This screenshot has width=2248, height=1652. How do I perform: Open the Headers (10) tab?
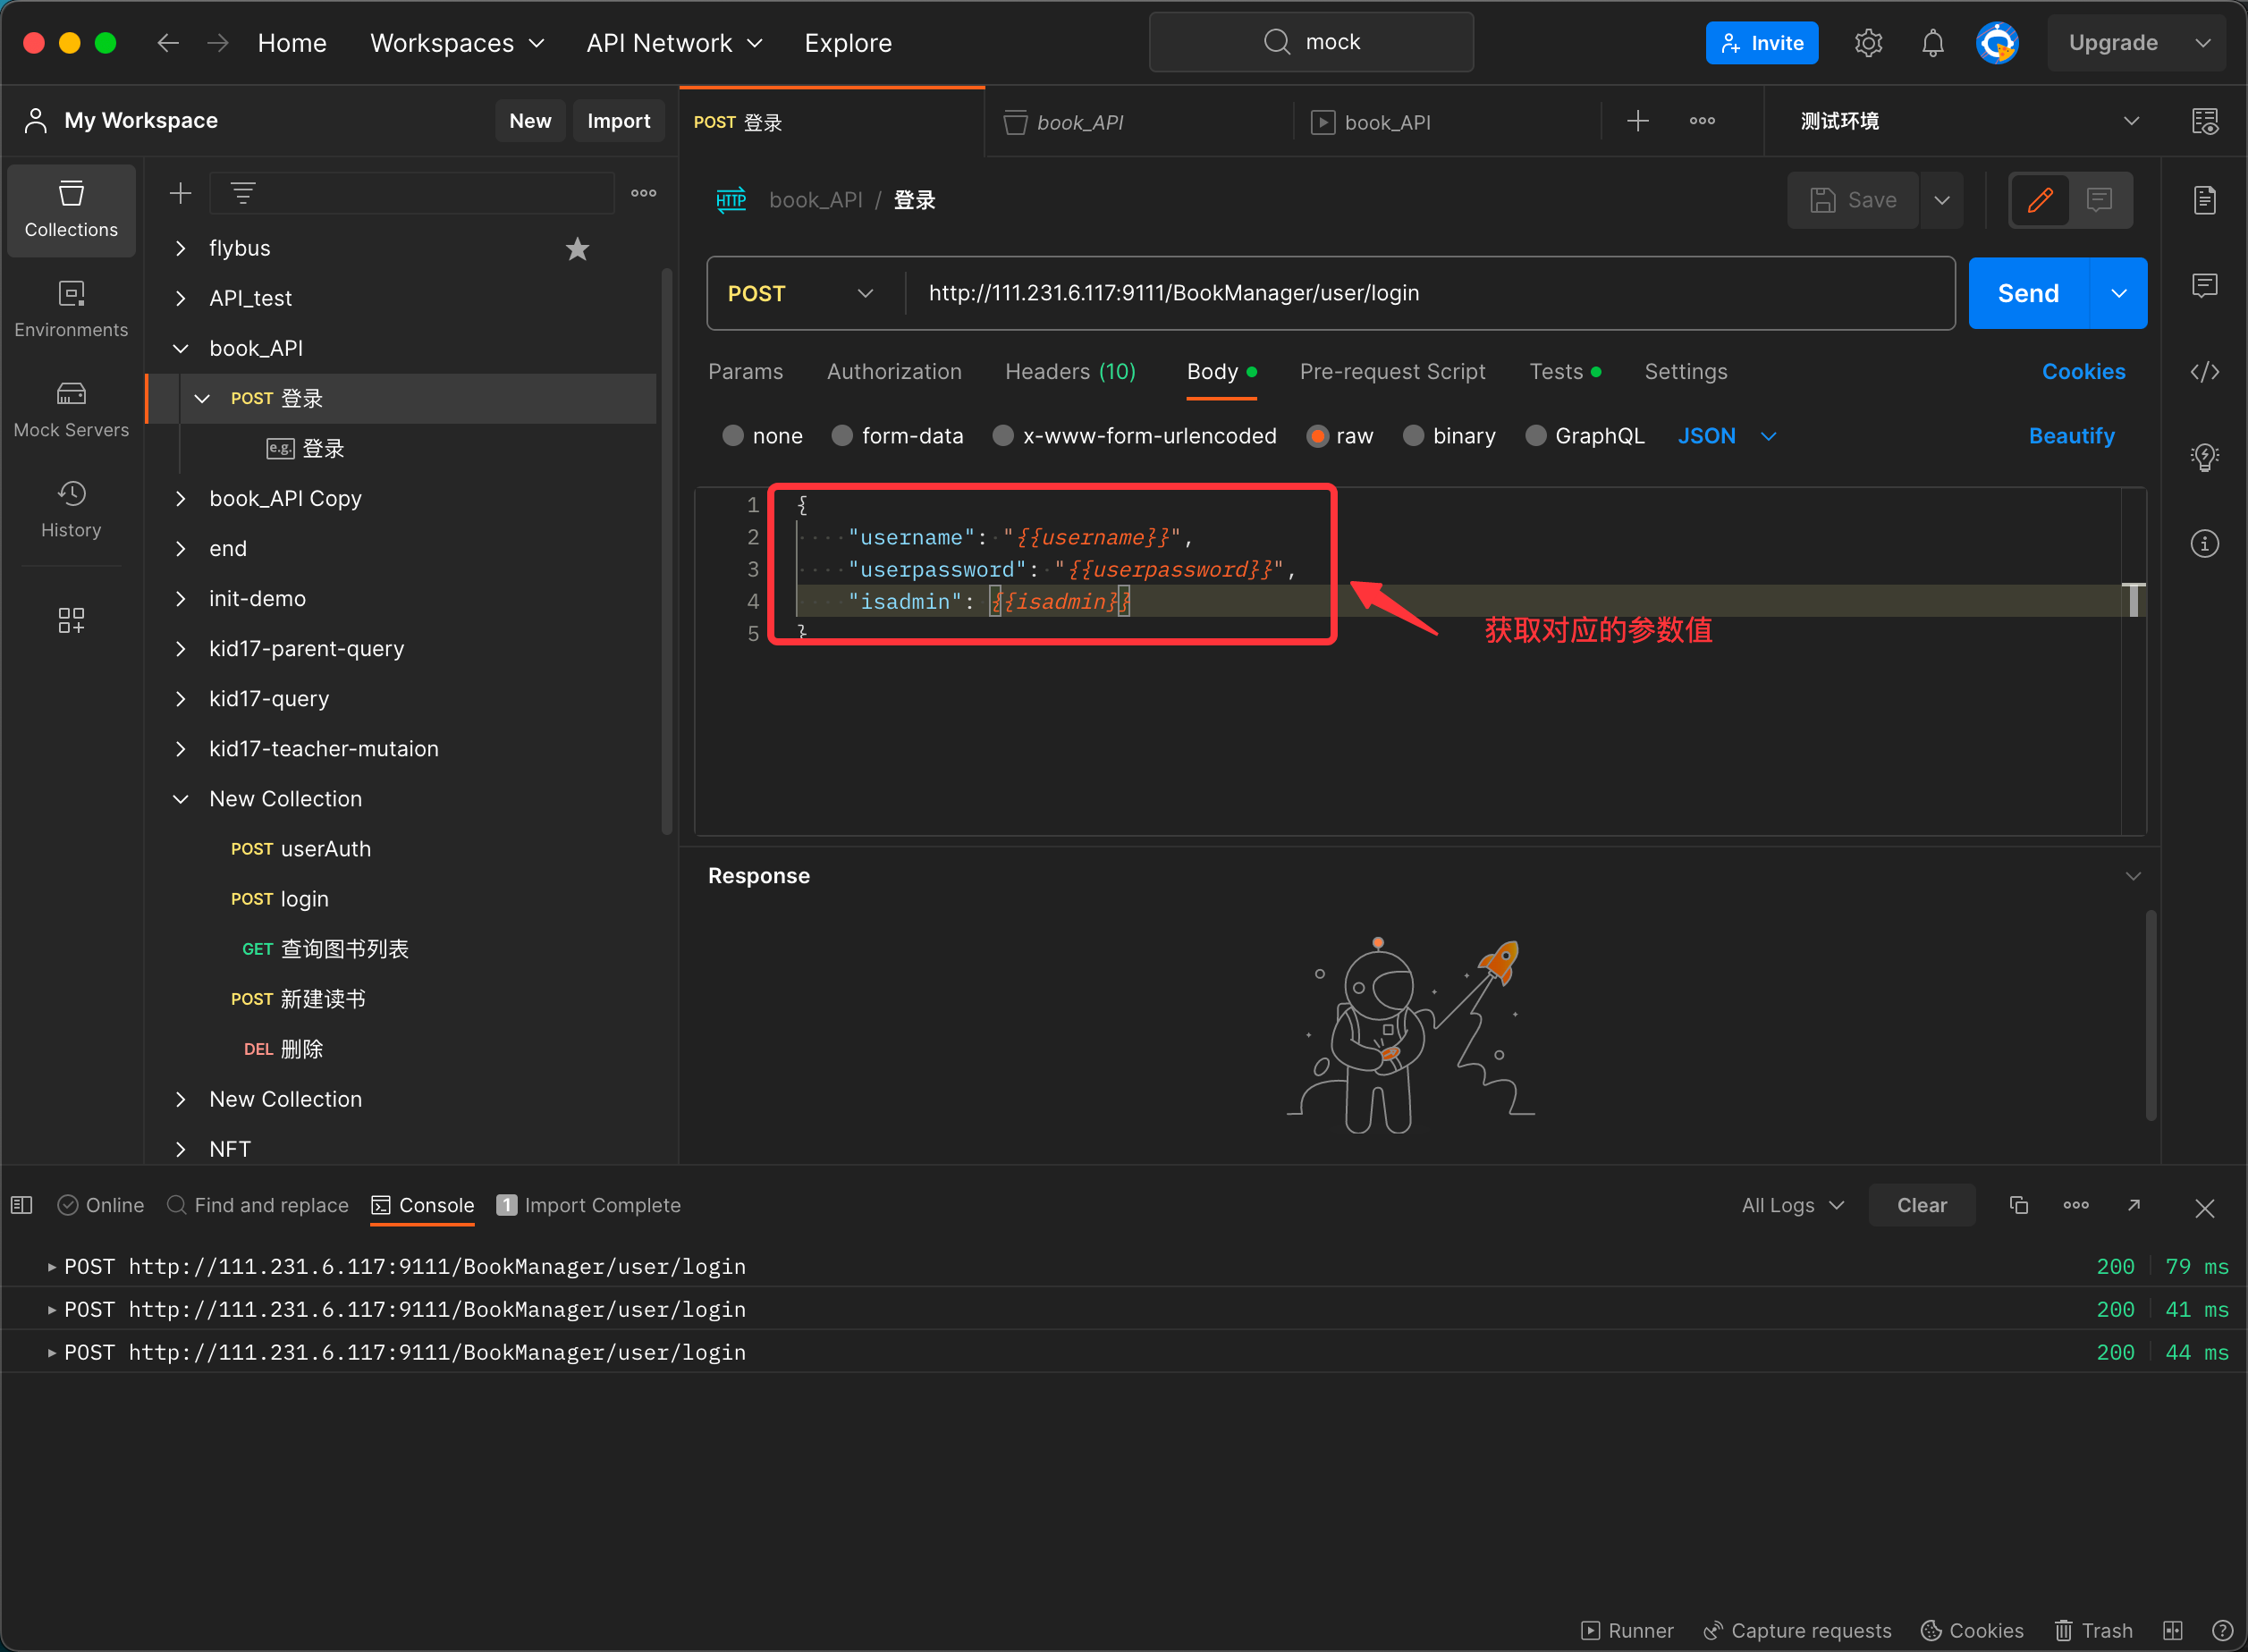(x=1069, y=372)
